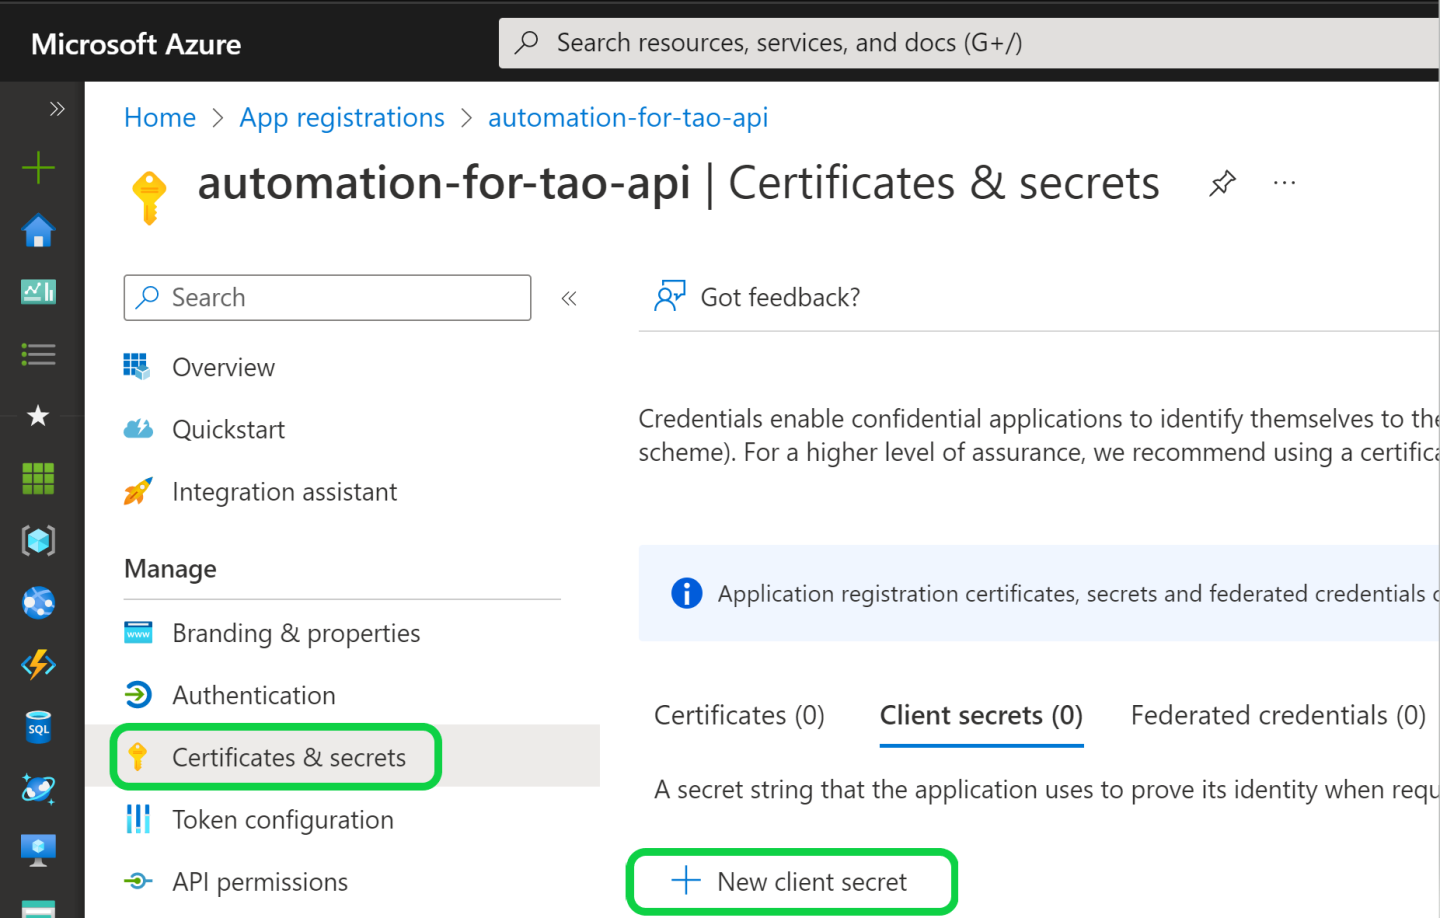Open the SQL databases icon

[38, 727]
